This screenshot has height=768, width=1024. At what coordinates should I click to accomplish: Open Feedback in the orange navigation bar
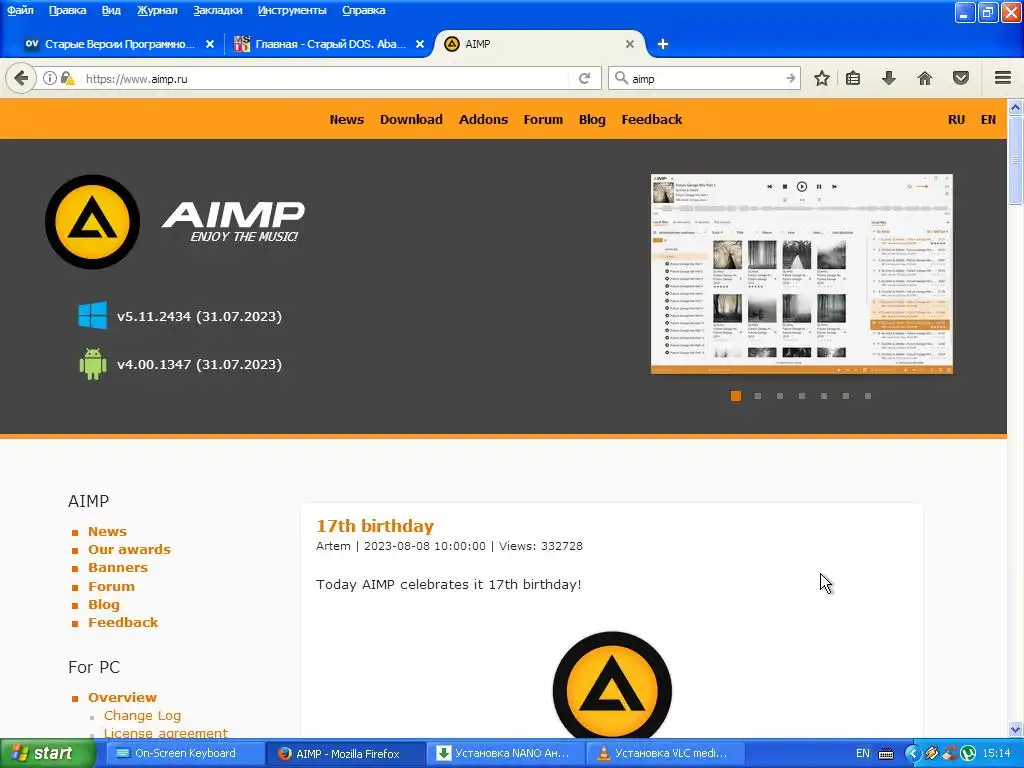[652, 120]
